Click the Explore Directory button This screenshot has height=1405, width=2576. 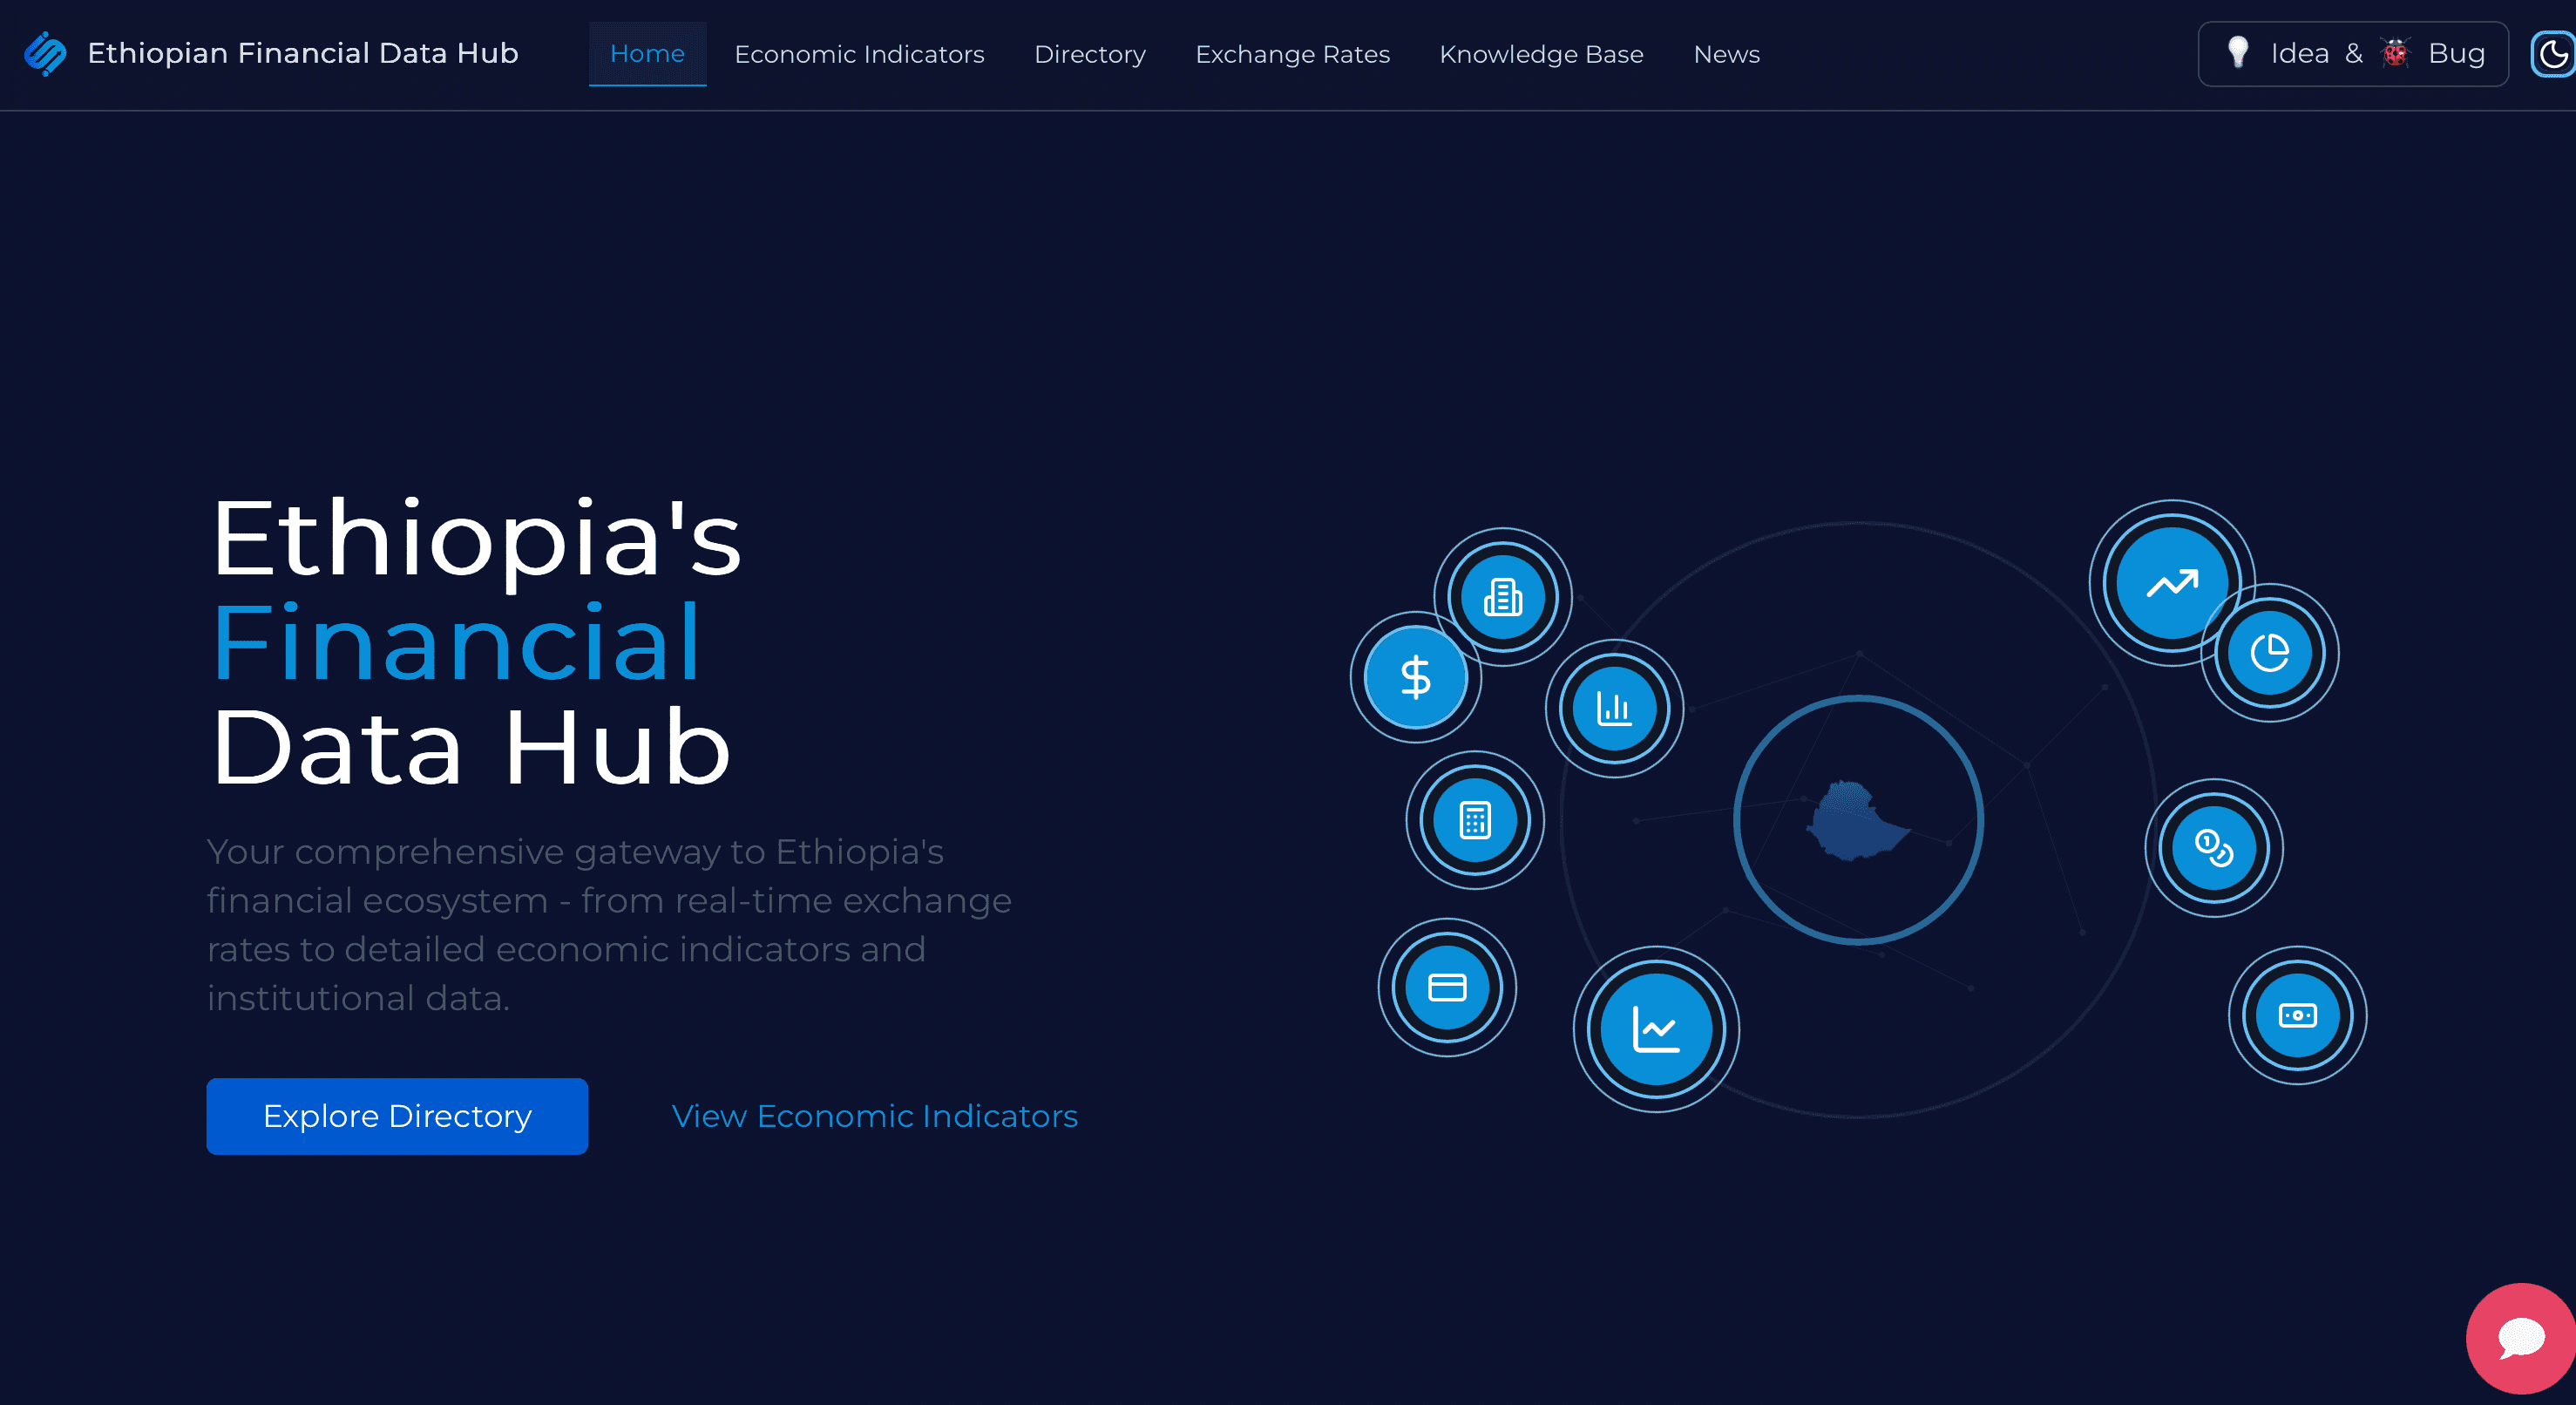click(x=396, y=1116)
